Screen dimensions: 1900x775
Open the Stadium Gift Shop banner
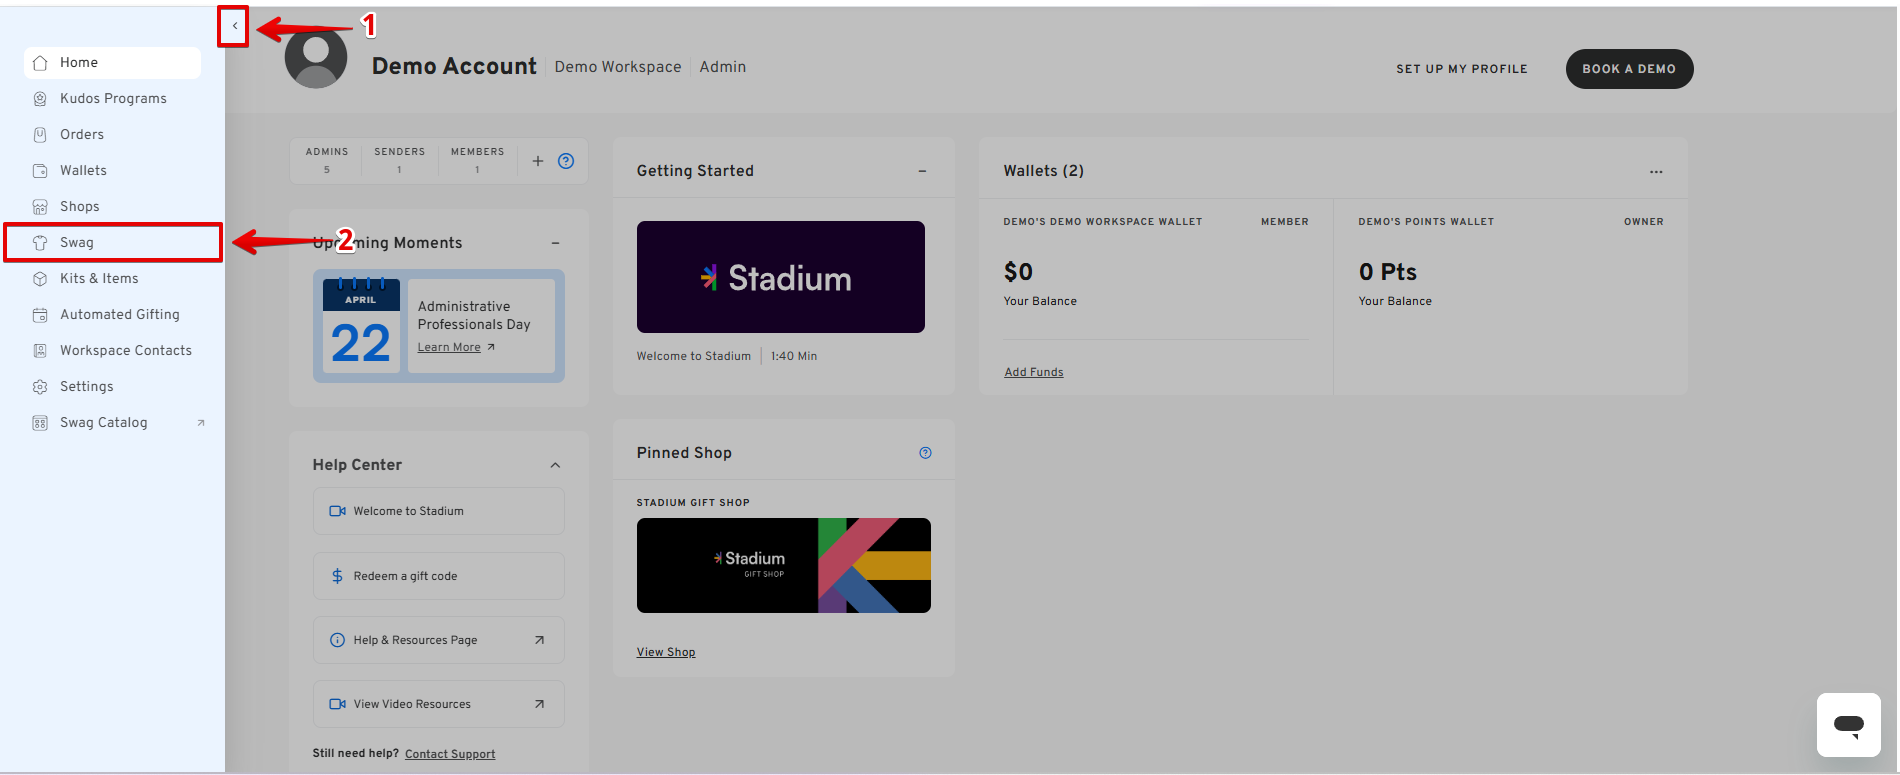783,565
